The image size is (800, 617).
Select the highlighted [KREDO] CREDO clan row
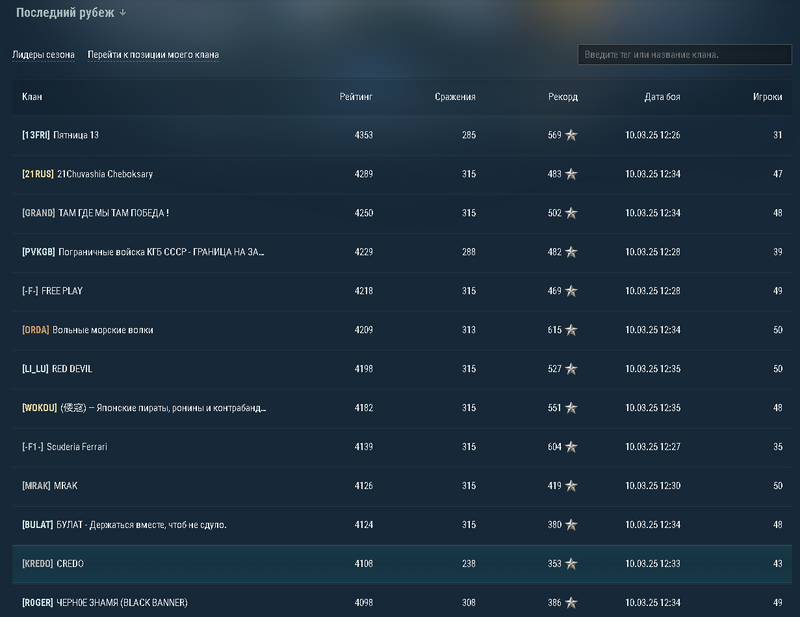click(402, 564)
